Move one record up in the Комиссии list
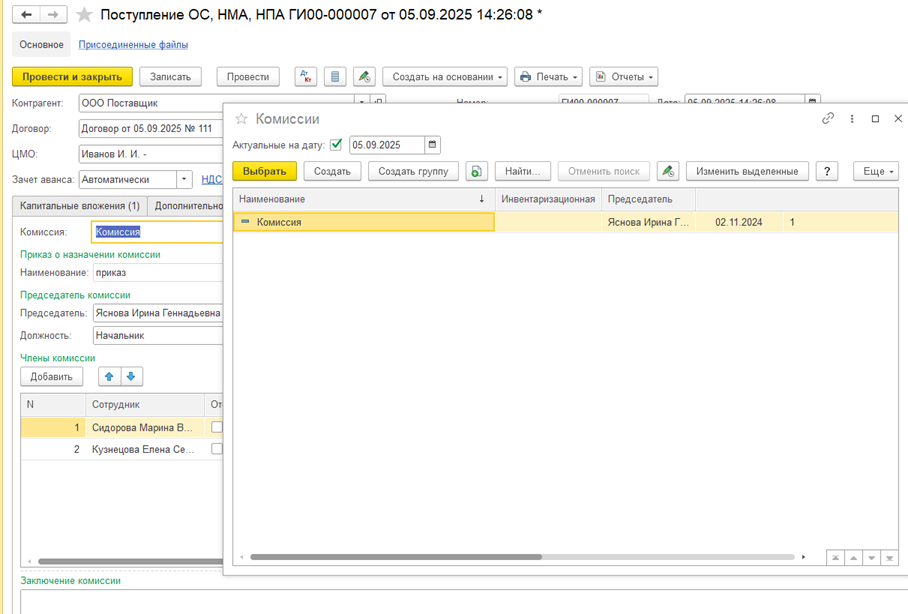The height and width of the screenshot is (614, 908). click(x=854, y=558)
